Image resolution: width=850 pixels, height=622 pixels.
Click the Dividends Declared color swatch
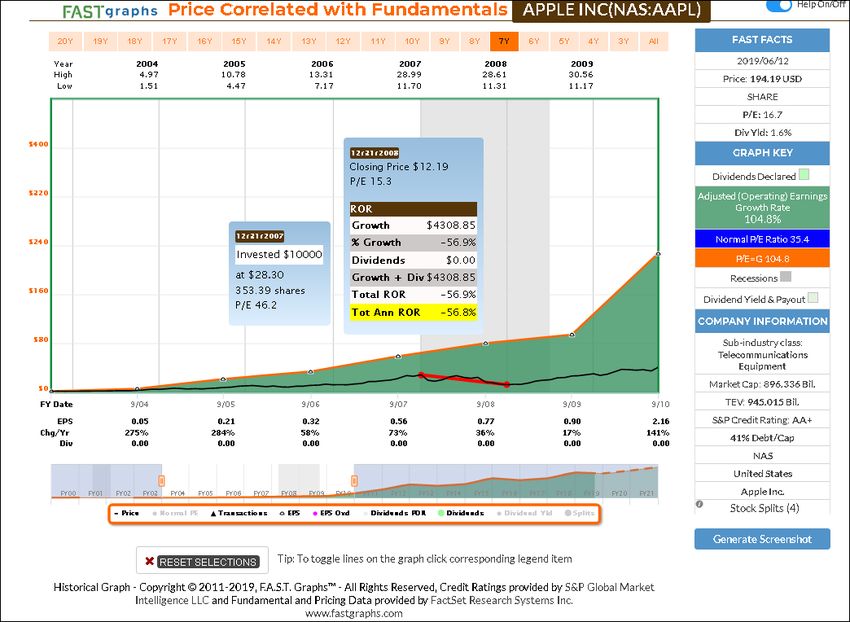804,175
